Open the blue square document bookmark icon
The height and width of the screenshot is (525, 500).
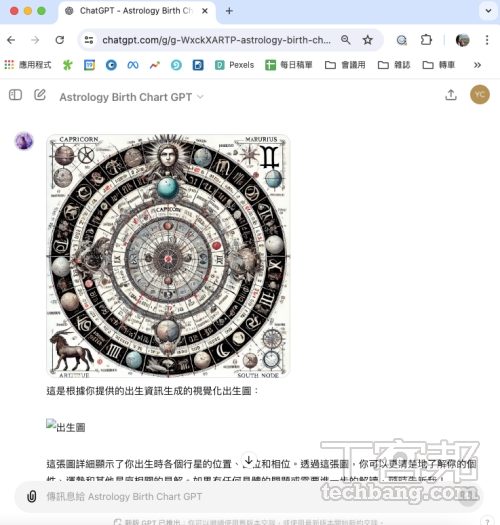click(198, 65)
